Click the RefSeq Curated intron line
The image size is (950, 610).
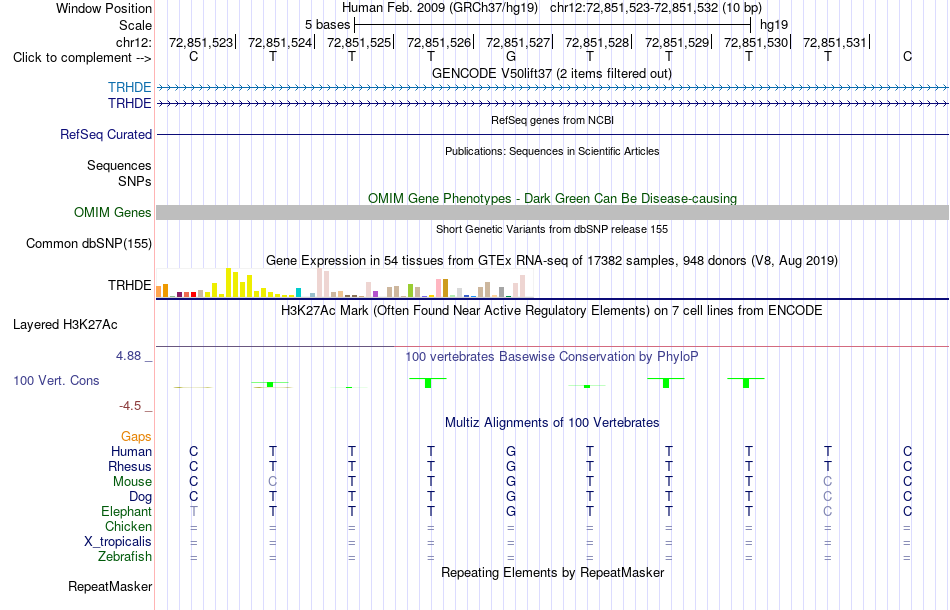click(553, 134)
